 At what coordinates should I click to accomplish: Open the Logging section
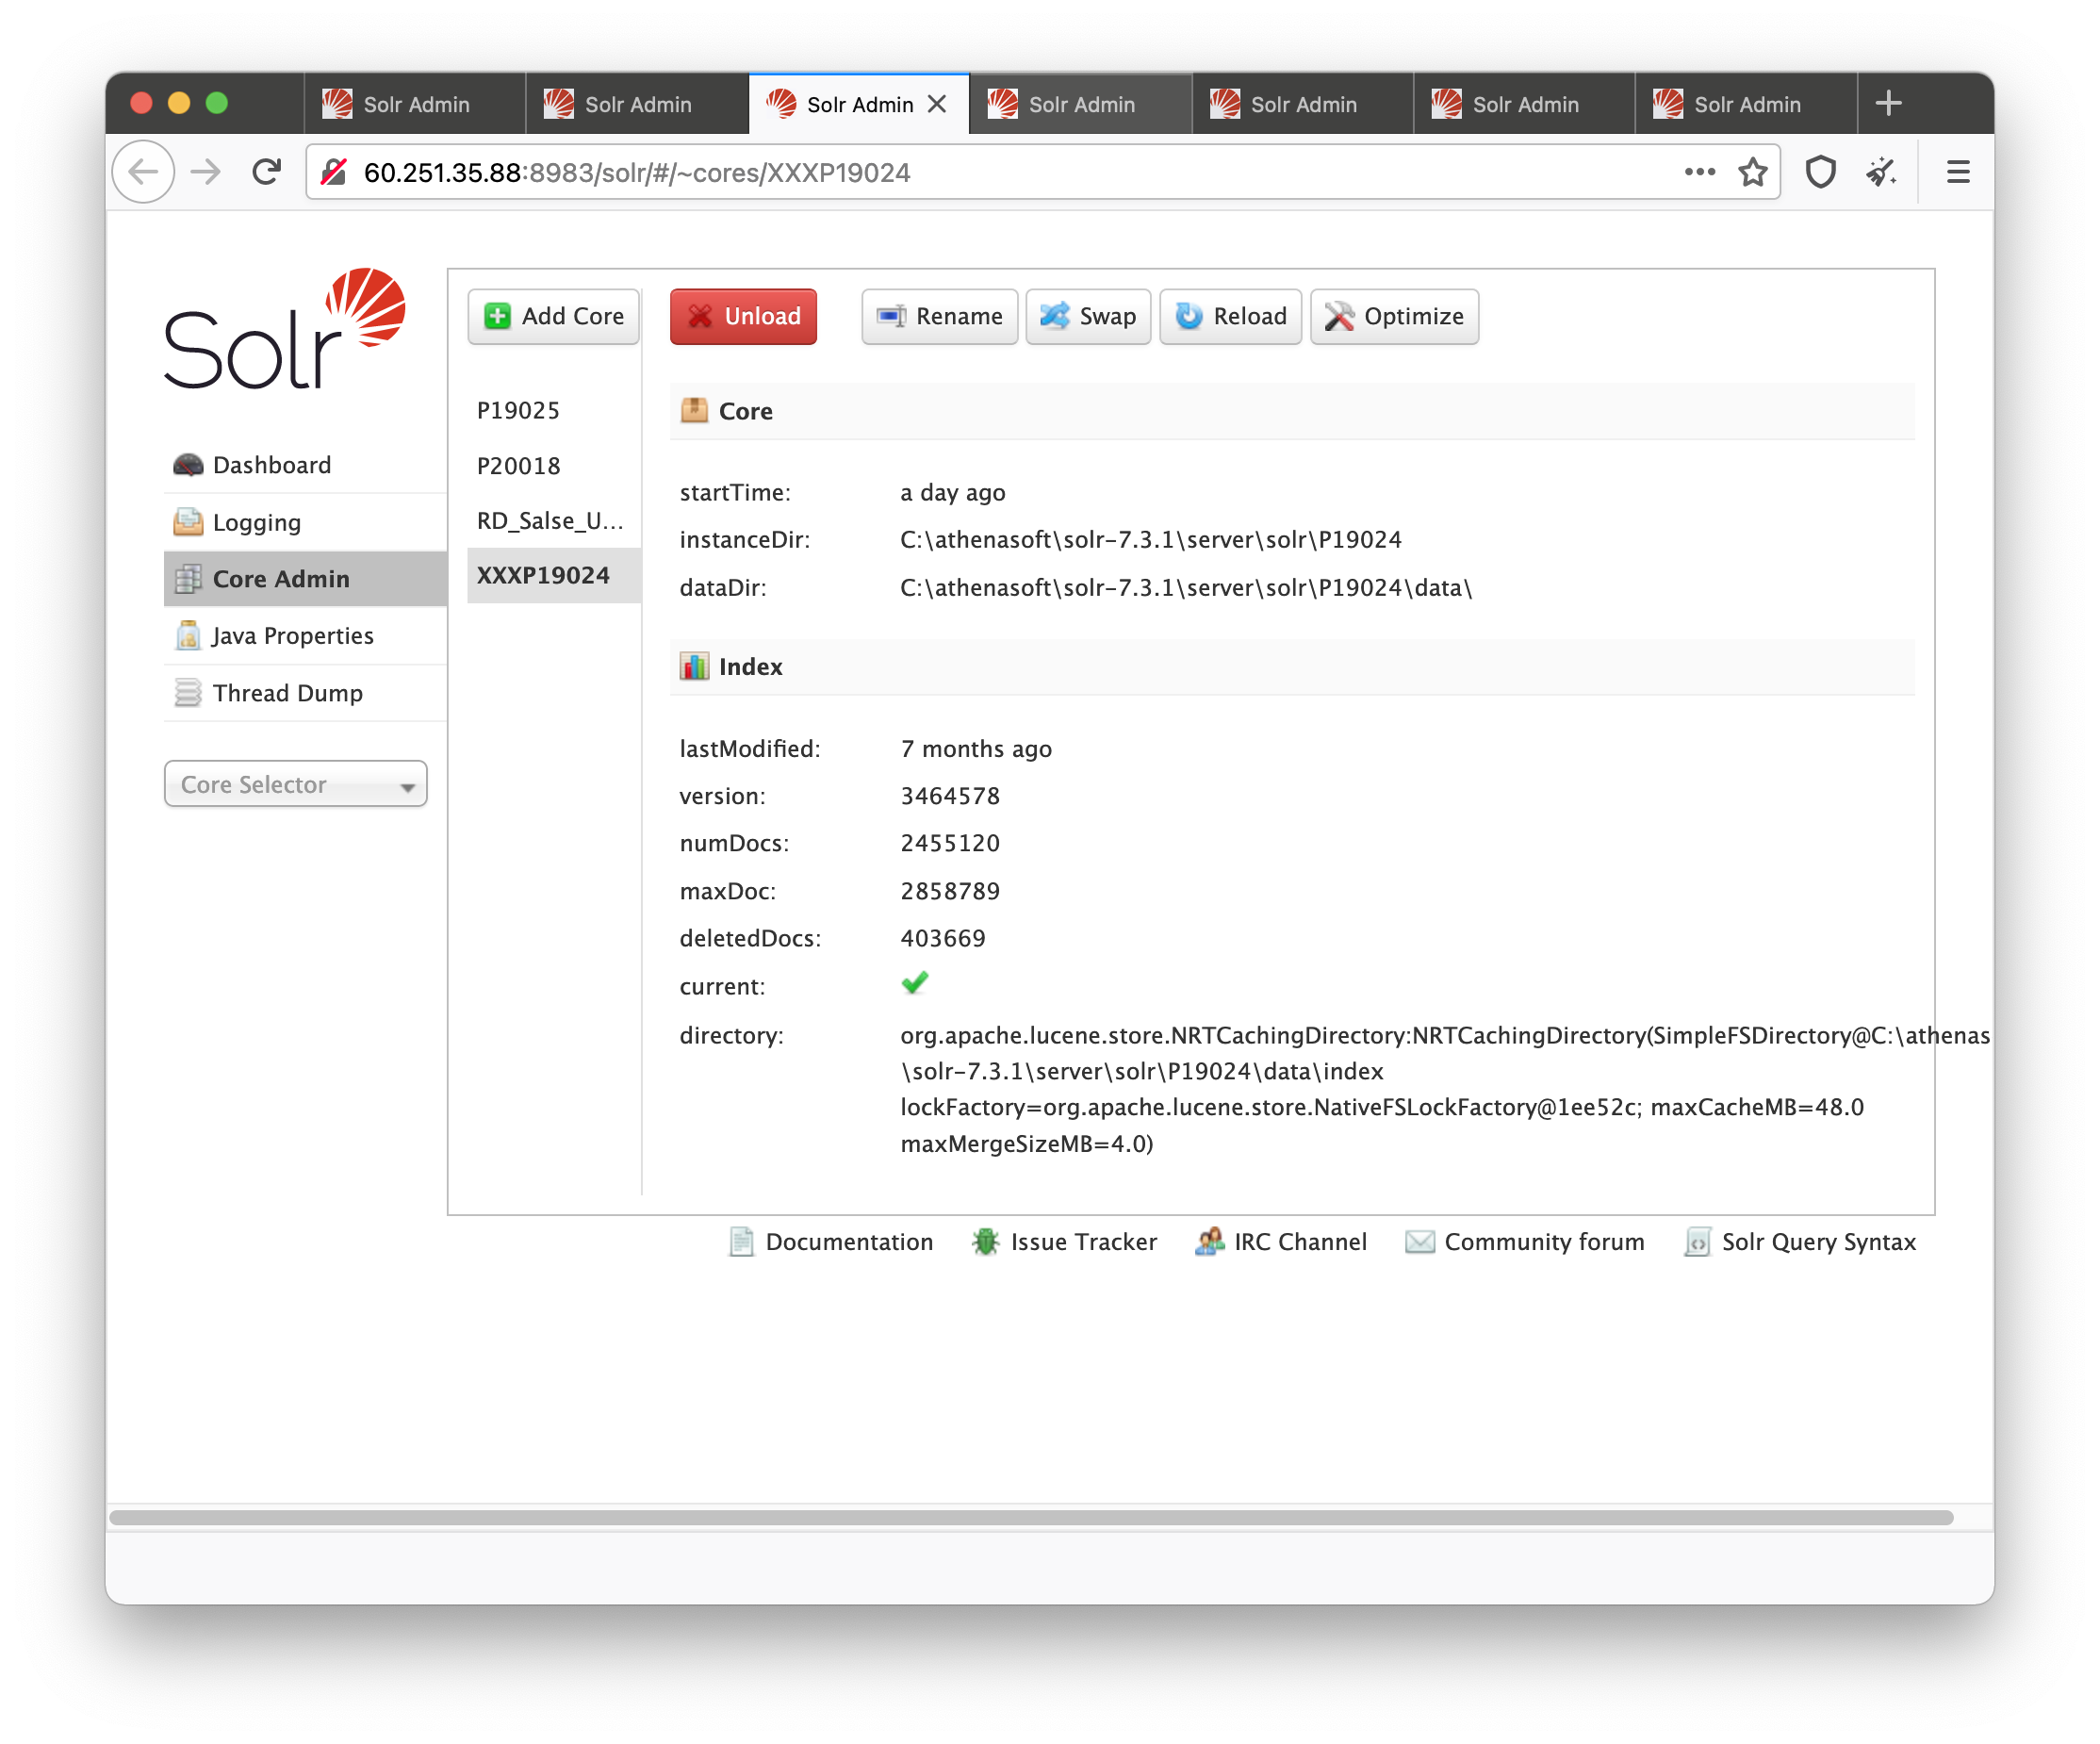click(x=305, y=522)
